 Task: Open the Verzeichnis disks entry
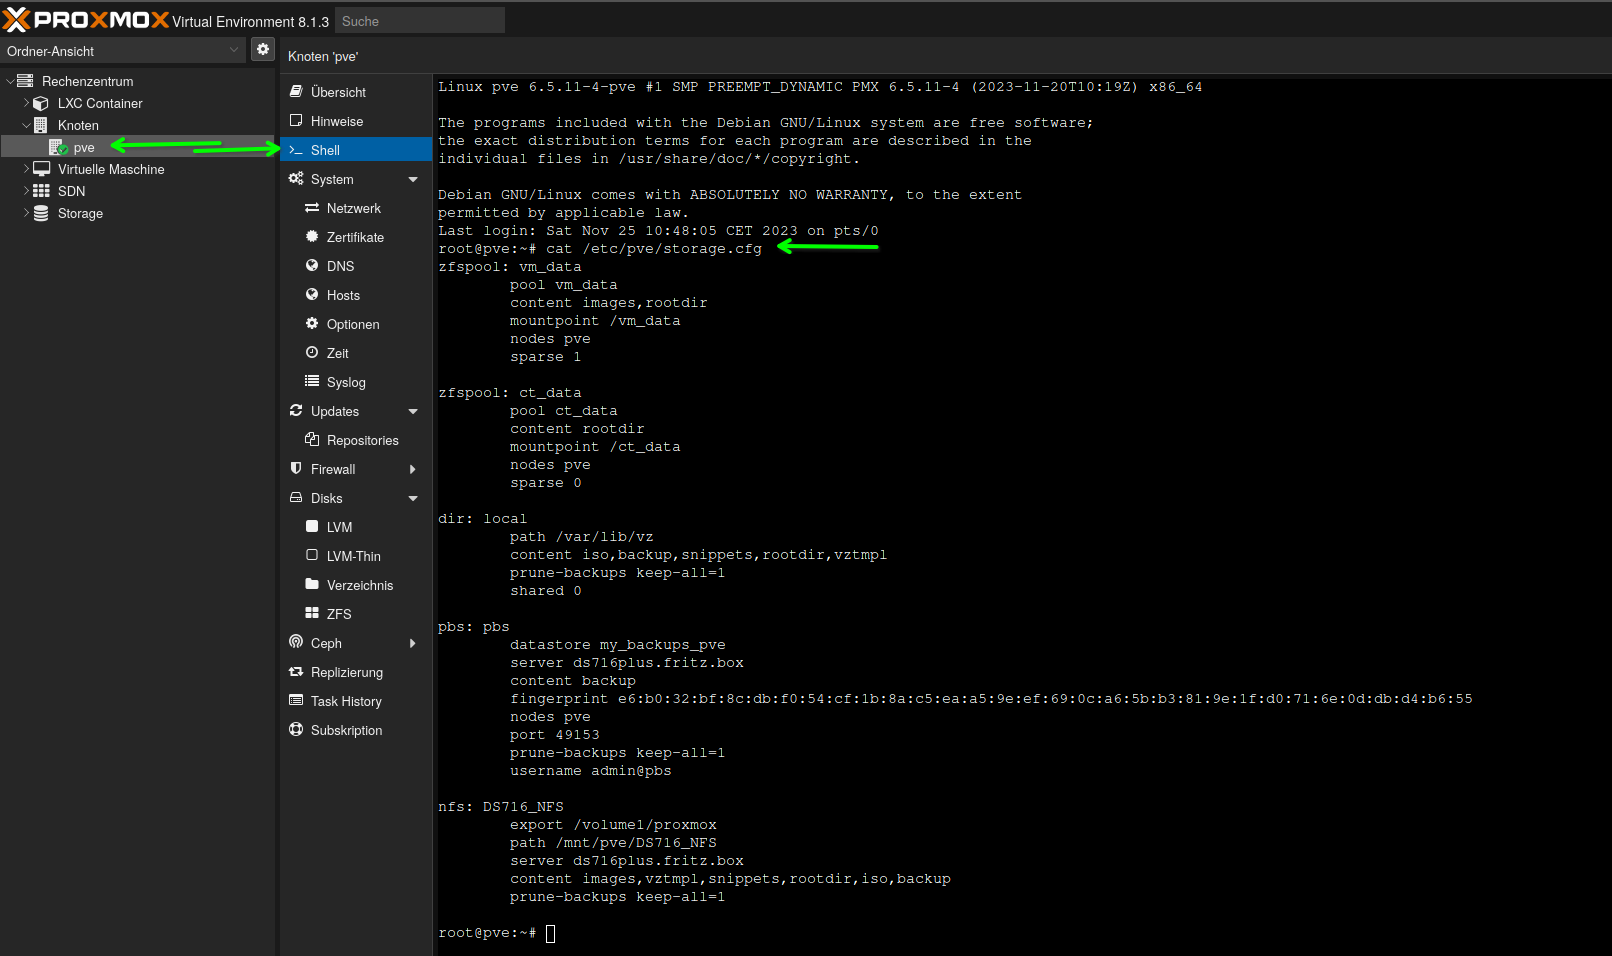(x=356, y=585)
